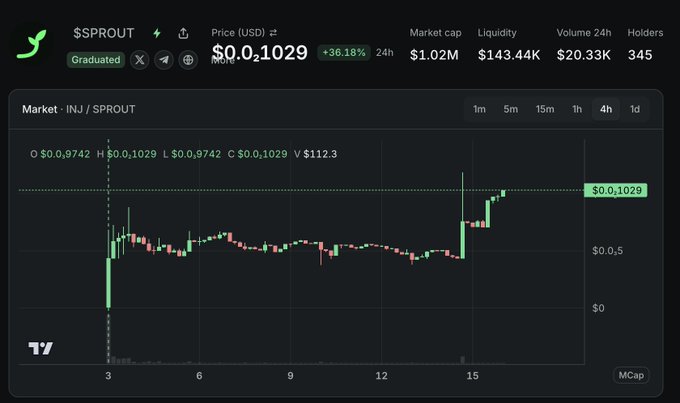Click the Liquidity heading
This screenshot has height=403, width=680.
pos(497,33)
